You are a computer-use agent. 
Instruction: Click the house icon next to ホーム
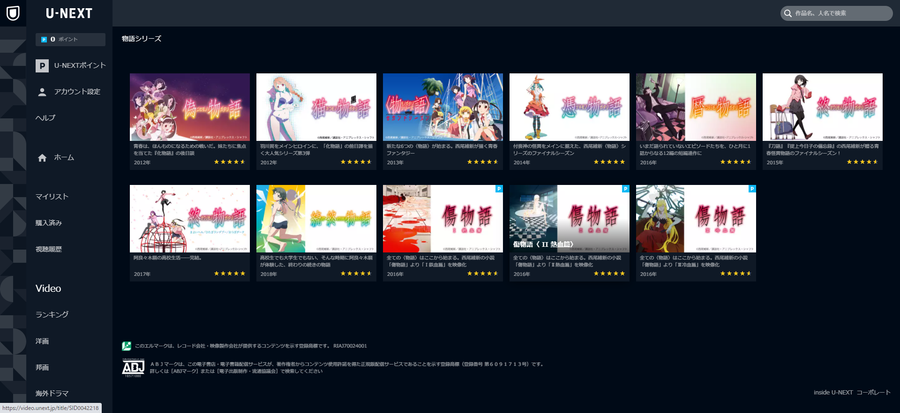point(42,158)
